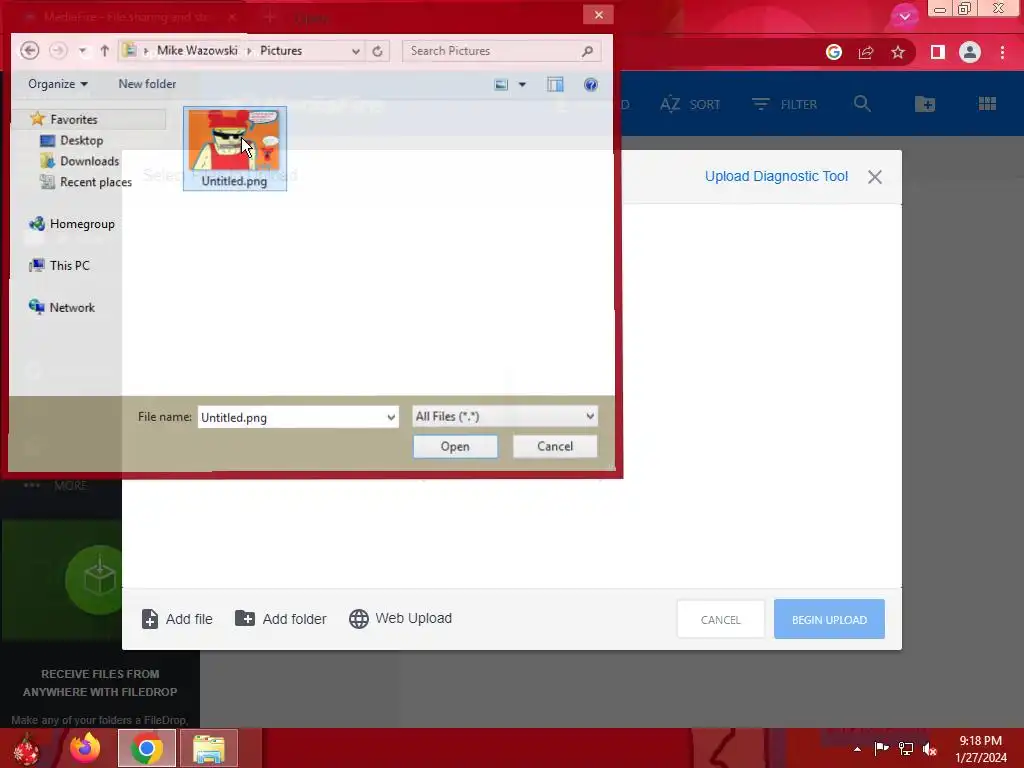Viewport: 1024px width, 768px height.
Task: Go forward in file dialog
Action: (x=58, y=50)
